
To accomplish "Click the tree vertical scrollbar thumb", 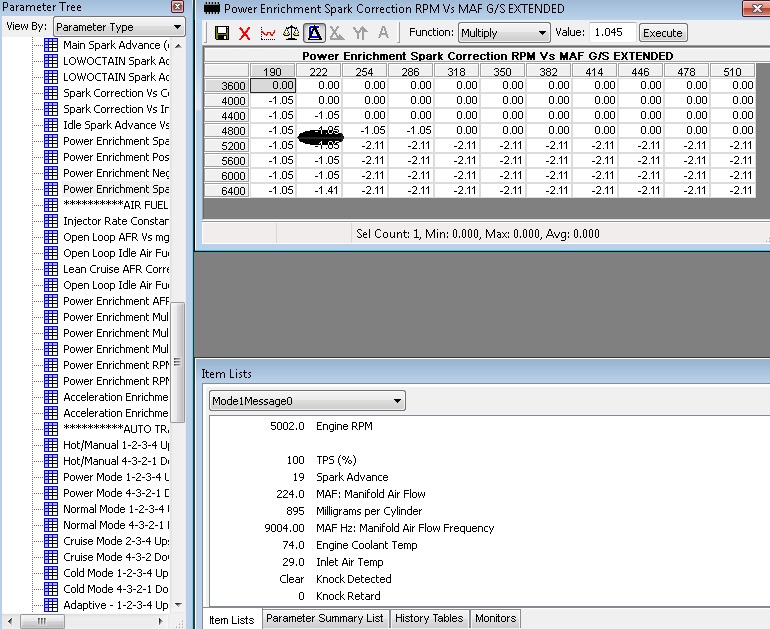I will (177, 362).
